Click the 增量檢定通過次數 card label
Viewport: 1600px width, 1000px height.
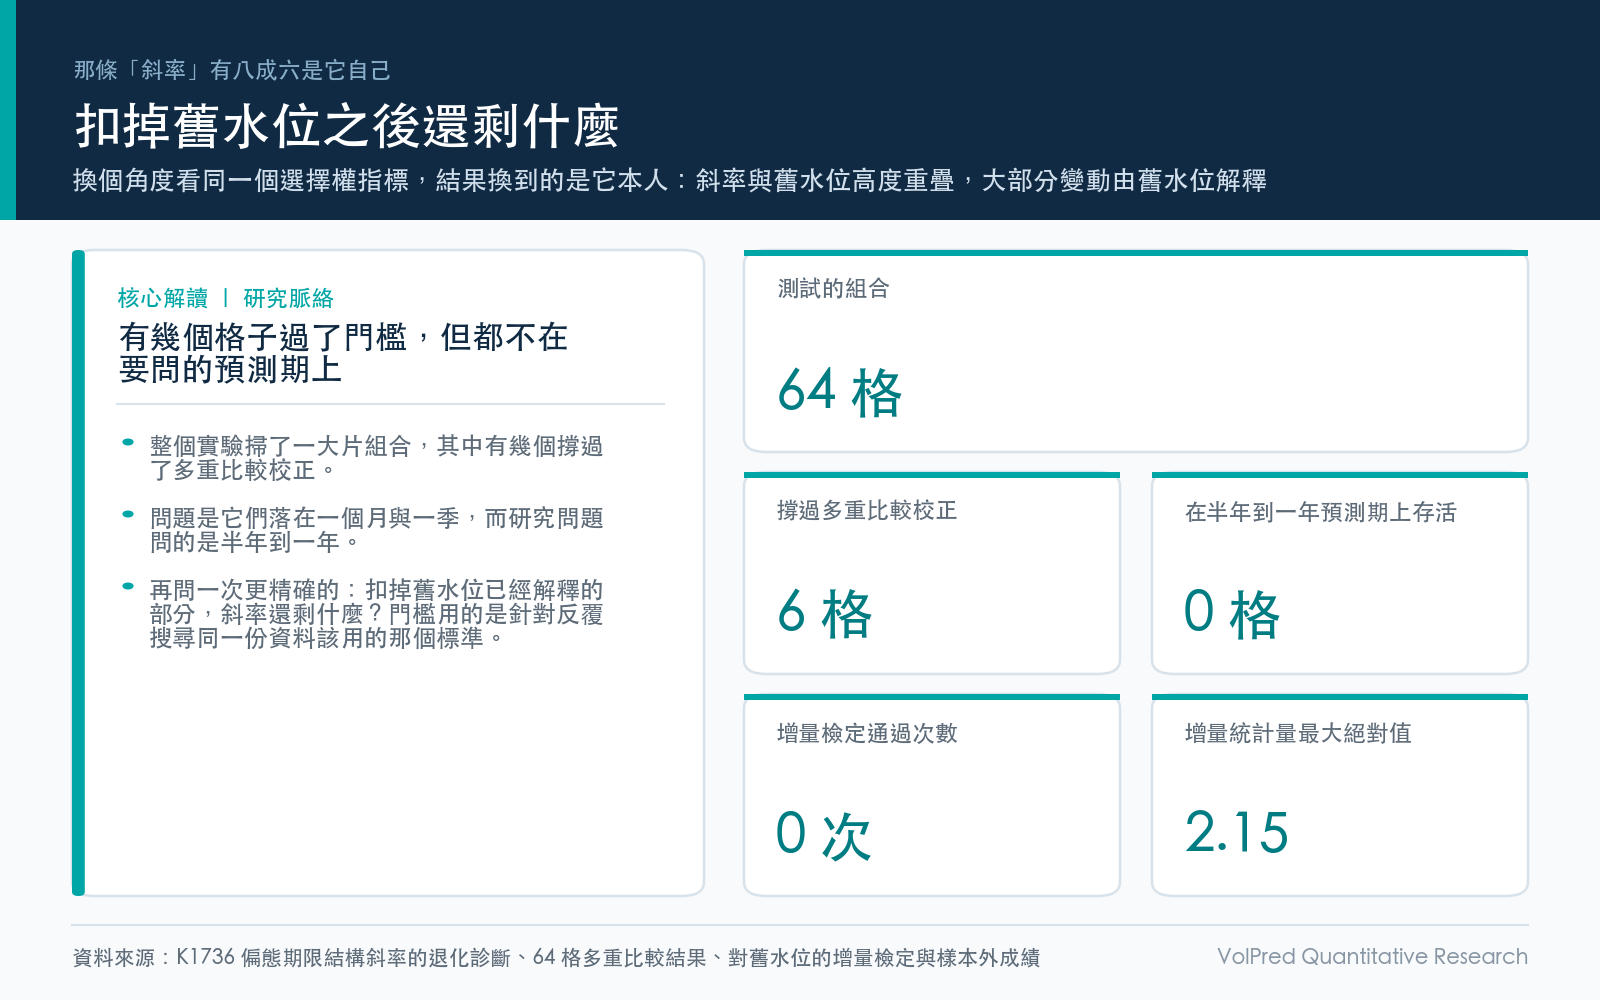(x=867, y=733)
